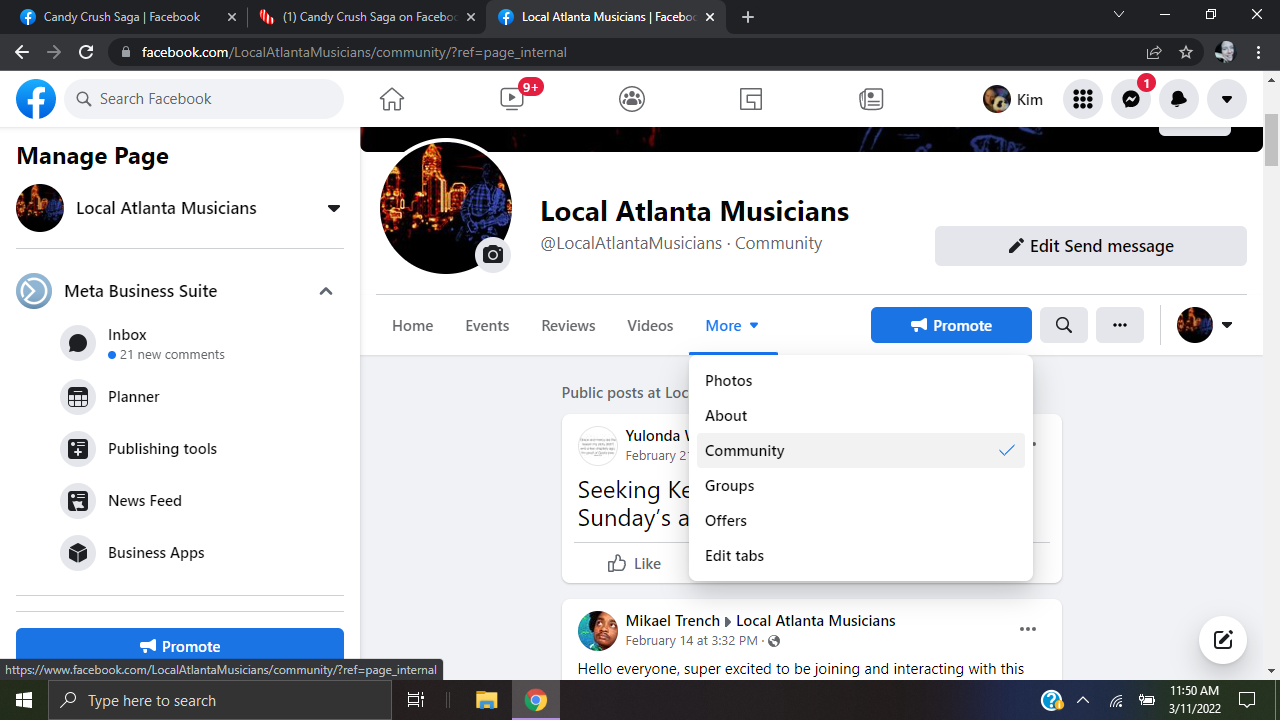Collapse the Meta Business Suite section
The image size is (1280, 720).
pos(326,291)
